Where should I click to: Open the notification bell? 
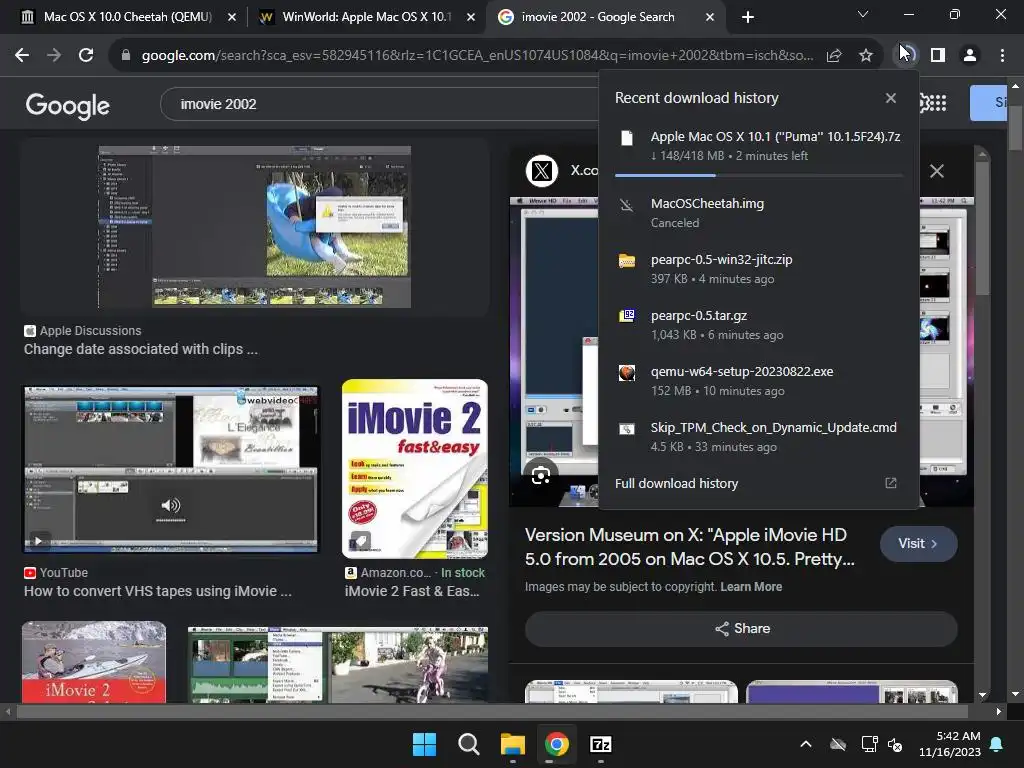click(x=997, y=744)
